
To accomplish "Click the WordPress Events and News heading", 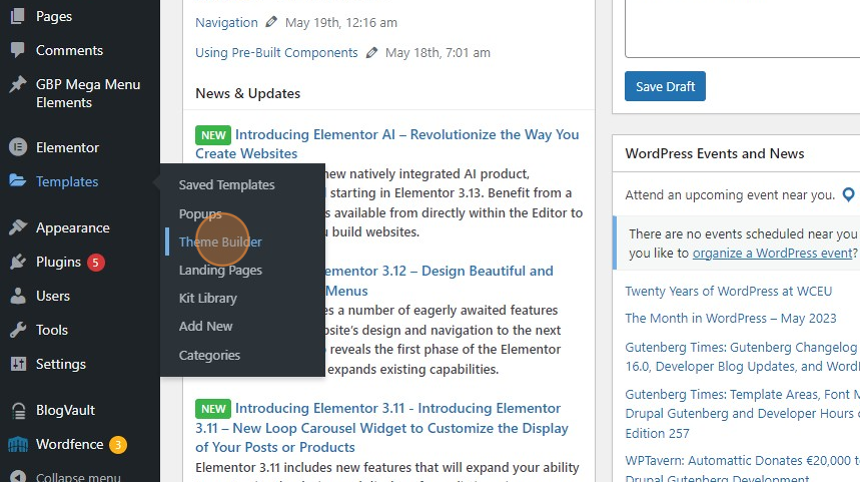I will coord(715,154).
